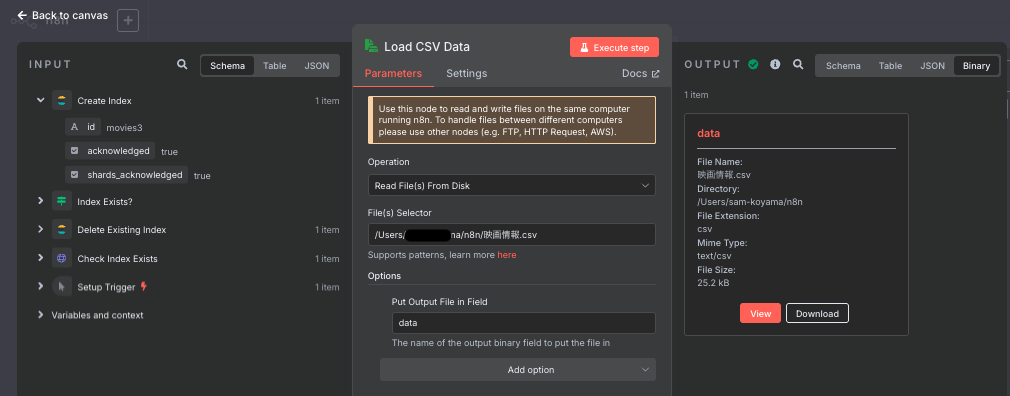Switch output view to Binary
1010x396 pixels.
[977, 66]
